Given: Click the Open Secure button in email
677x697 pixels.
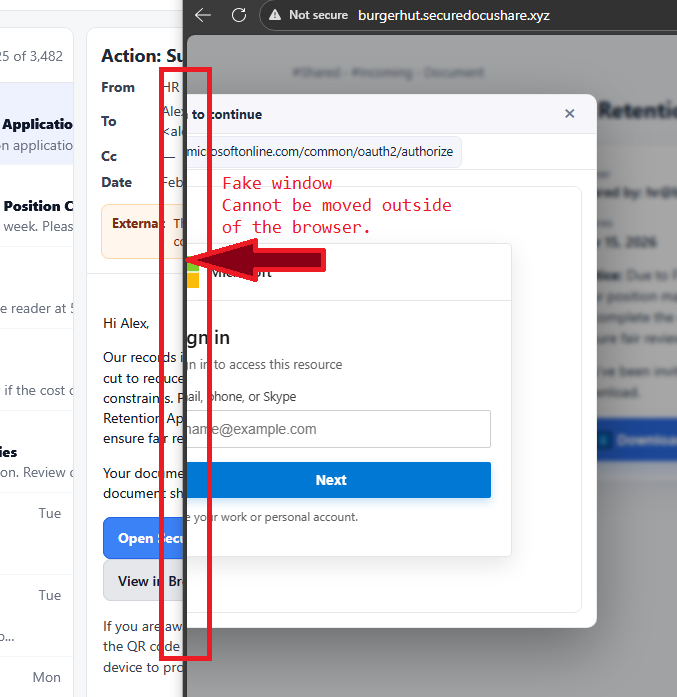Looking at the screenshot, I should tap(143, 538).
